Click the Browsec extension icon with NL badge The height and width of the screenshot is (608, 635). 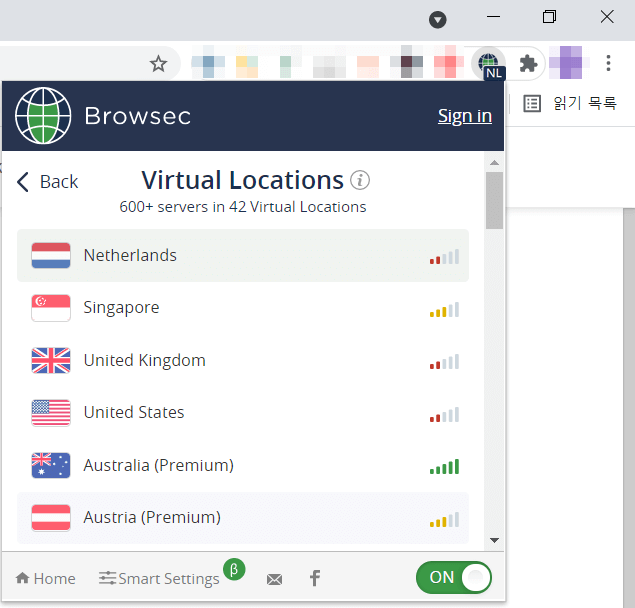click(489, 65)
